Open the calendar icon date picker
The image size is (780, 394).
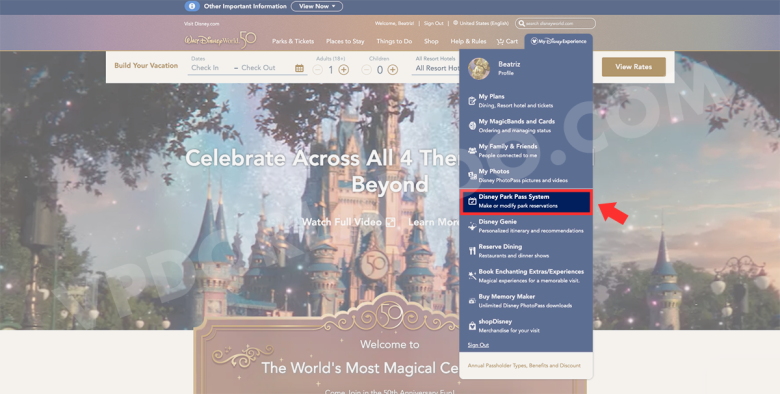[299, 68]
